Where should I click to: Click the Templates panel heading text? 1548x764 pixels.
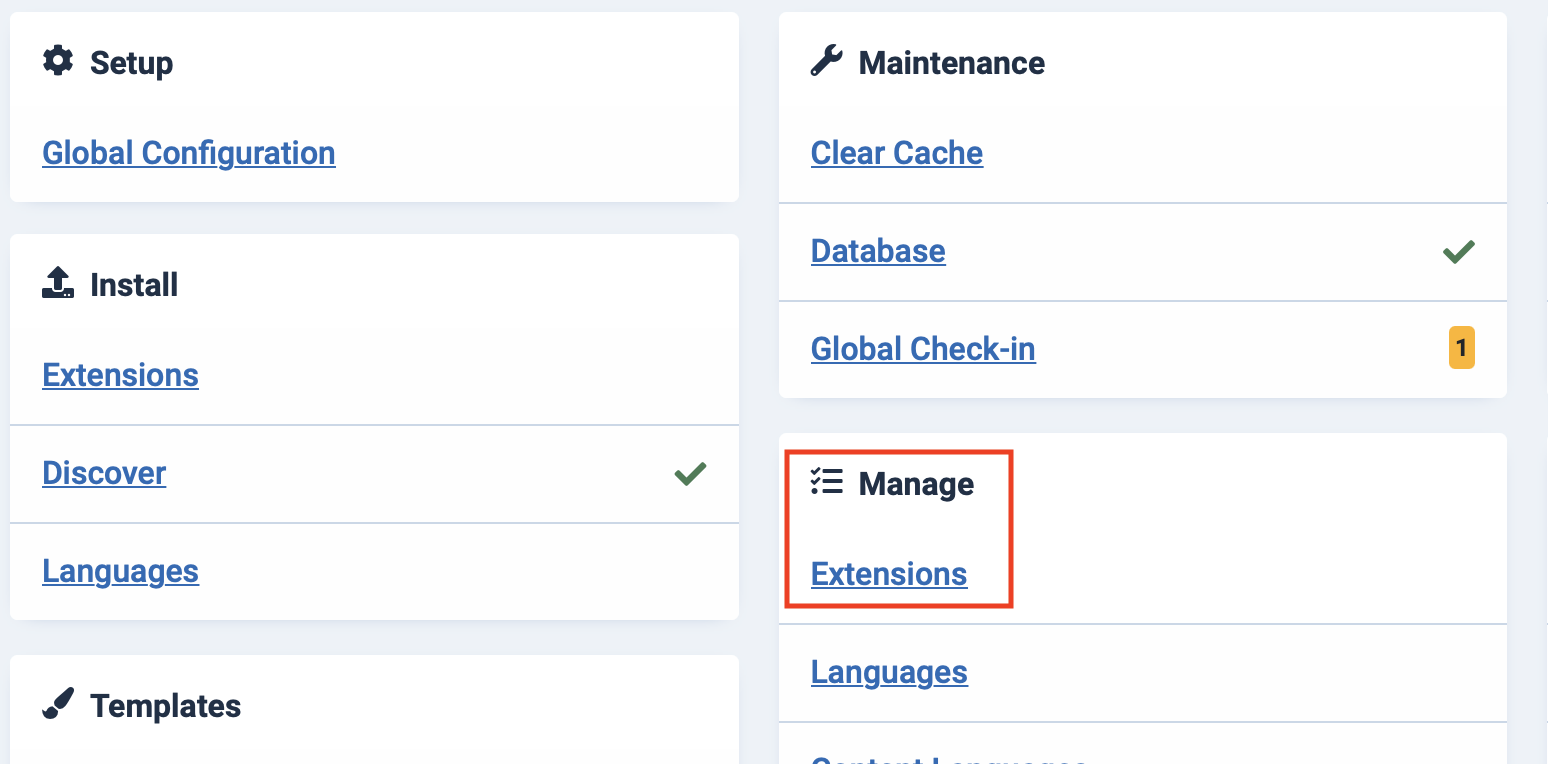point(165,706)
